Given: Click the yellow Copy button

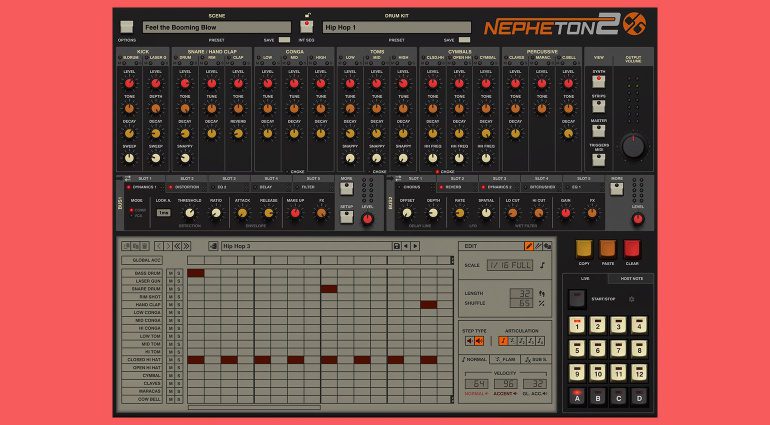Looking at the screenshot, I should pyautogui.click(x=584, y=250).
